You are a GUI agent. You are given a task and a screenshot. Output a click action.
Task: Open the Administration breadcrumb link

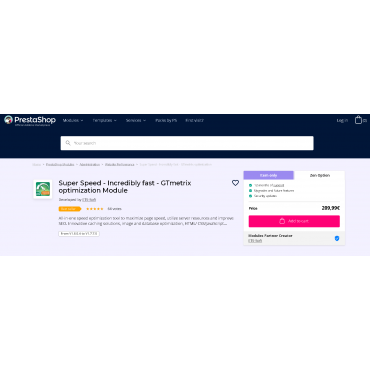point(90,164)
